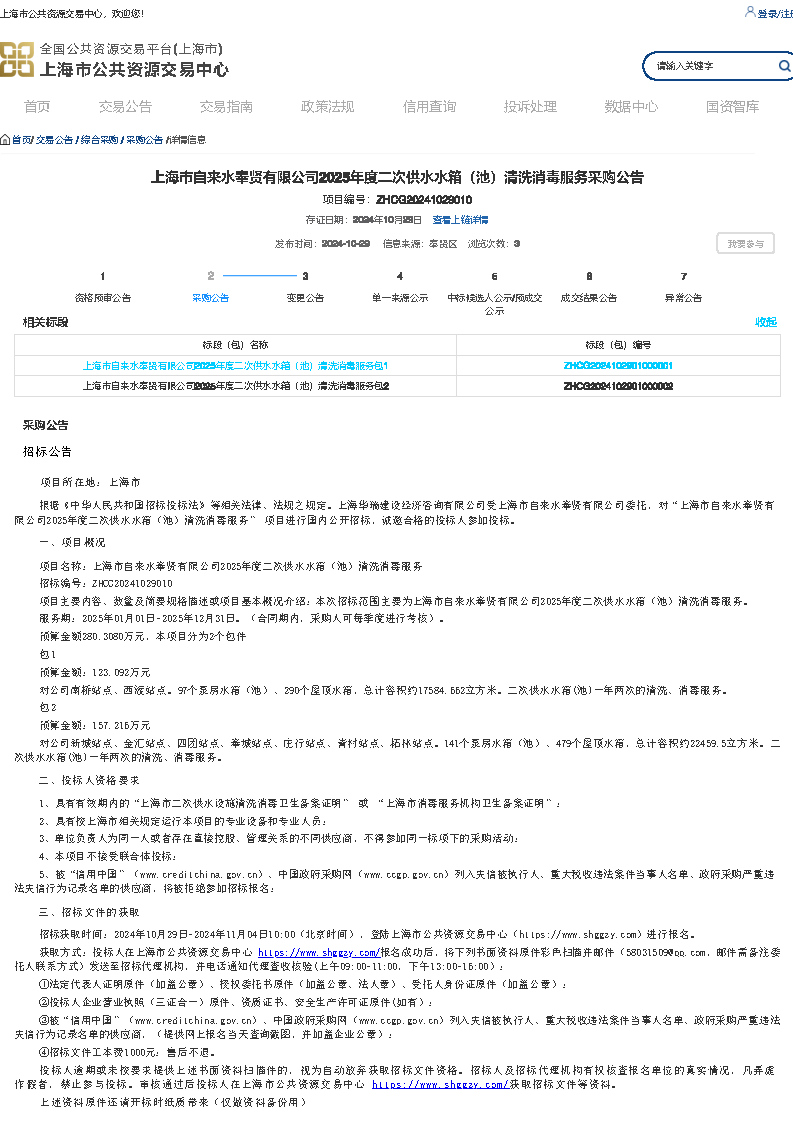Switch to step 7 异常公告
This screenshot has width=793, height=1123.
(683, 297)
